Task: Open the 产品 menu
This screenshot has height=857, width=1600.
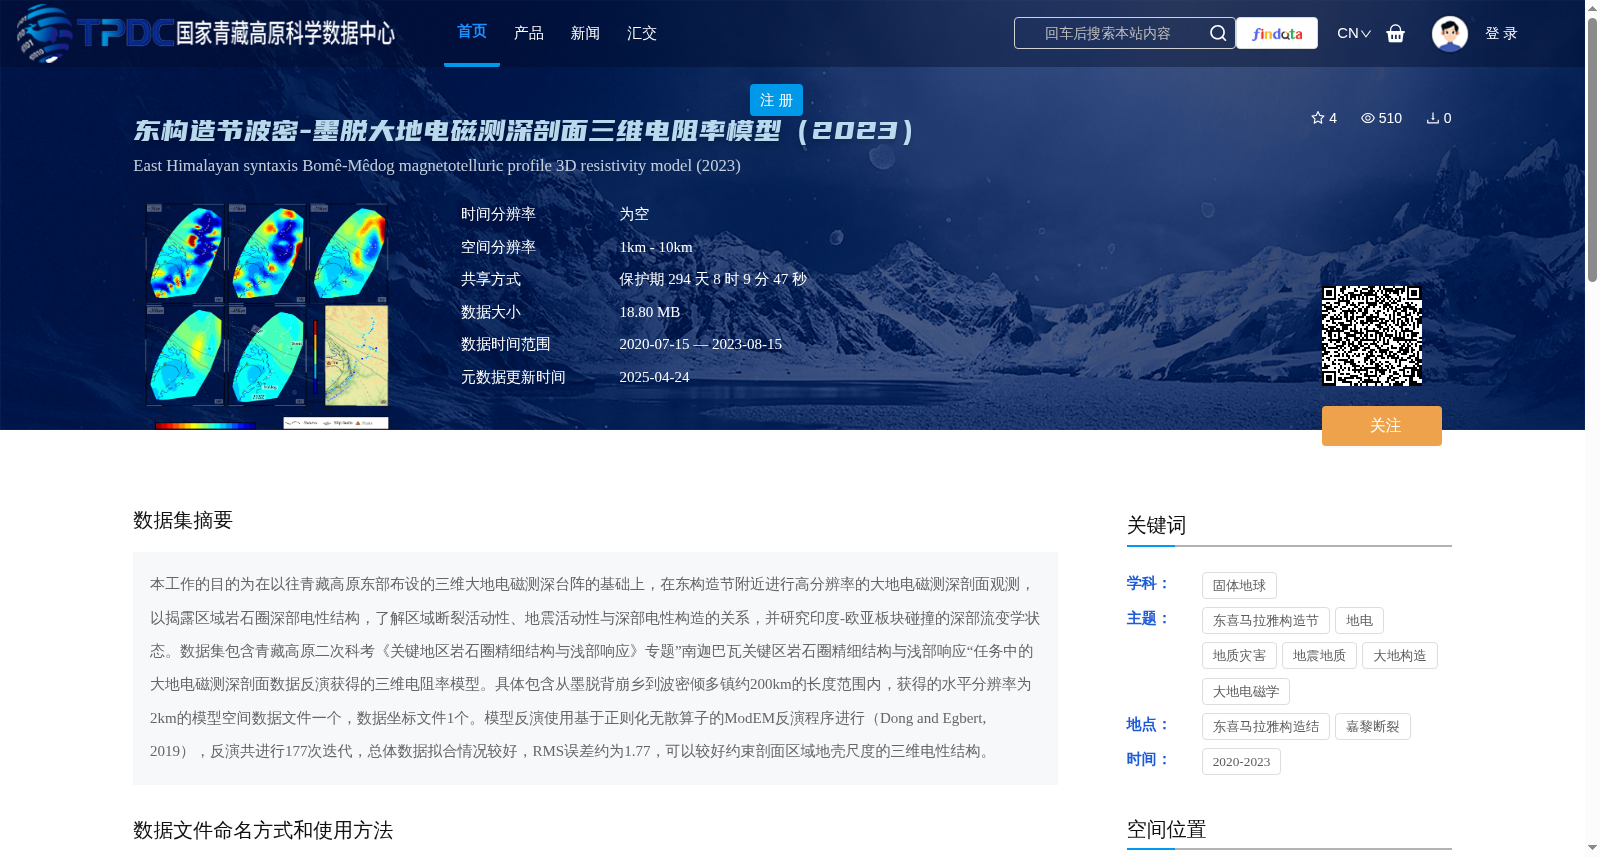Action: (x=529, y=33)
